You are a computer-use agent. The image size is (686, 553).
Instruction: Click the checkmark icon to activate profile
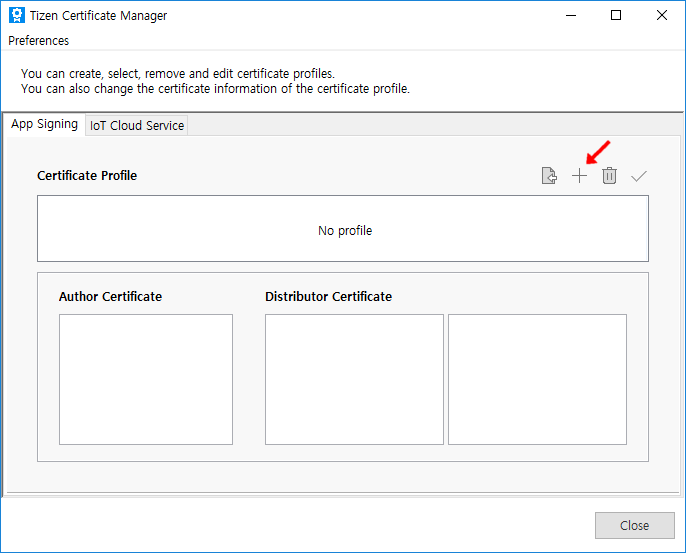[x=639, y=176]
